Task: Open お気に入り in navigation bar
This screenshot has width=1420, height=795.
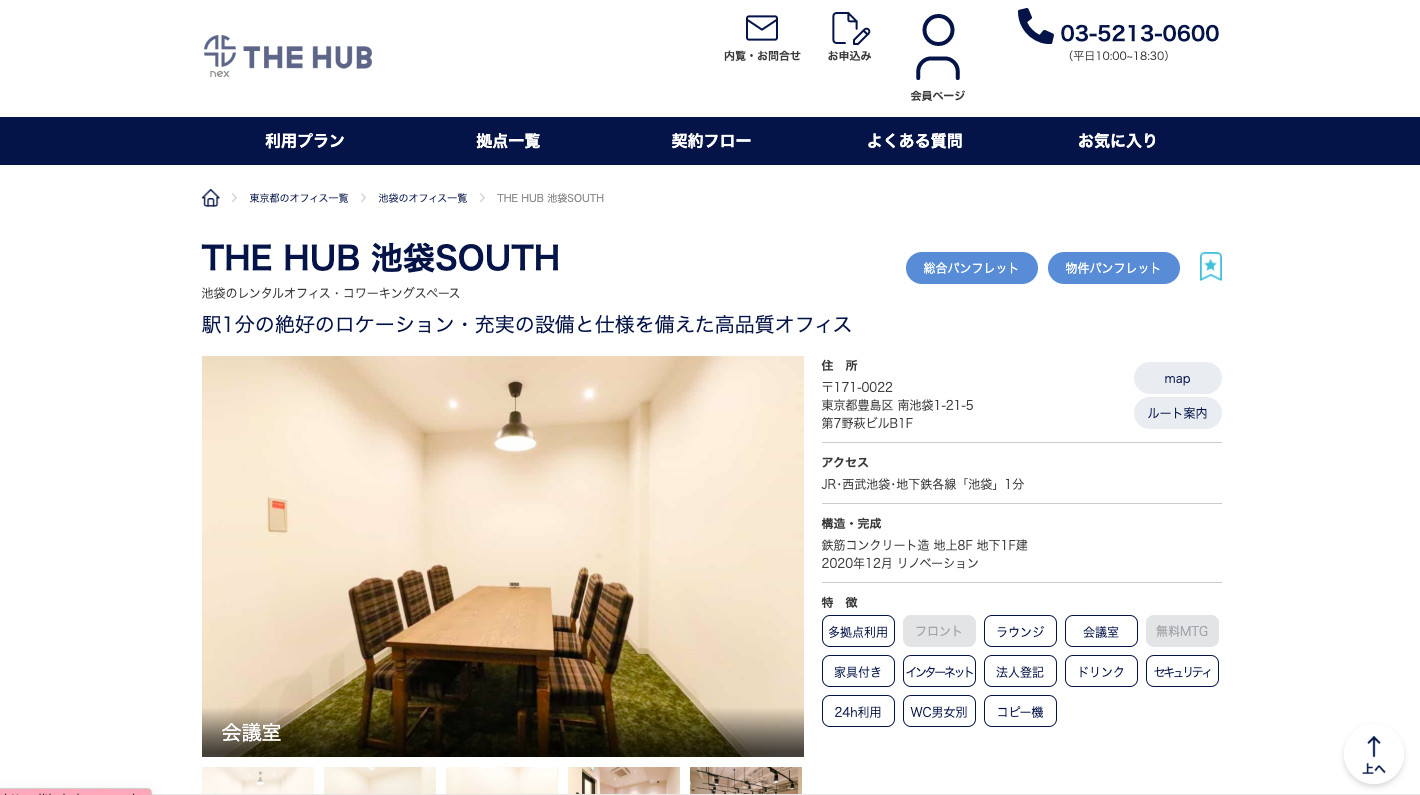Action: 1117,141
